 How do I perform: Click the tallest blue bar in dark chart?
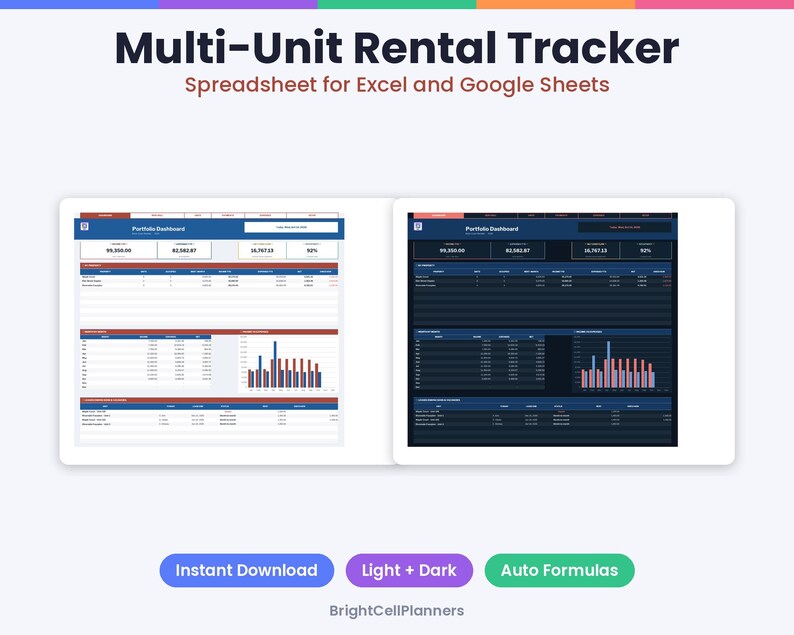point(609,365)
